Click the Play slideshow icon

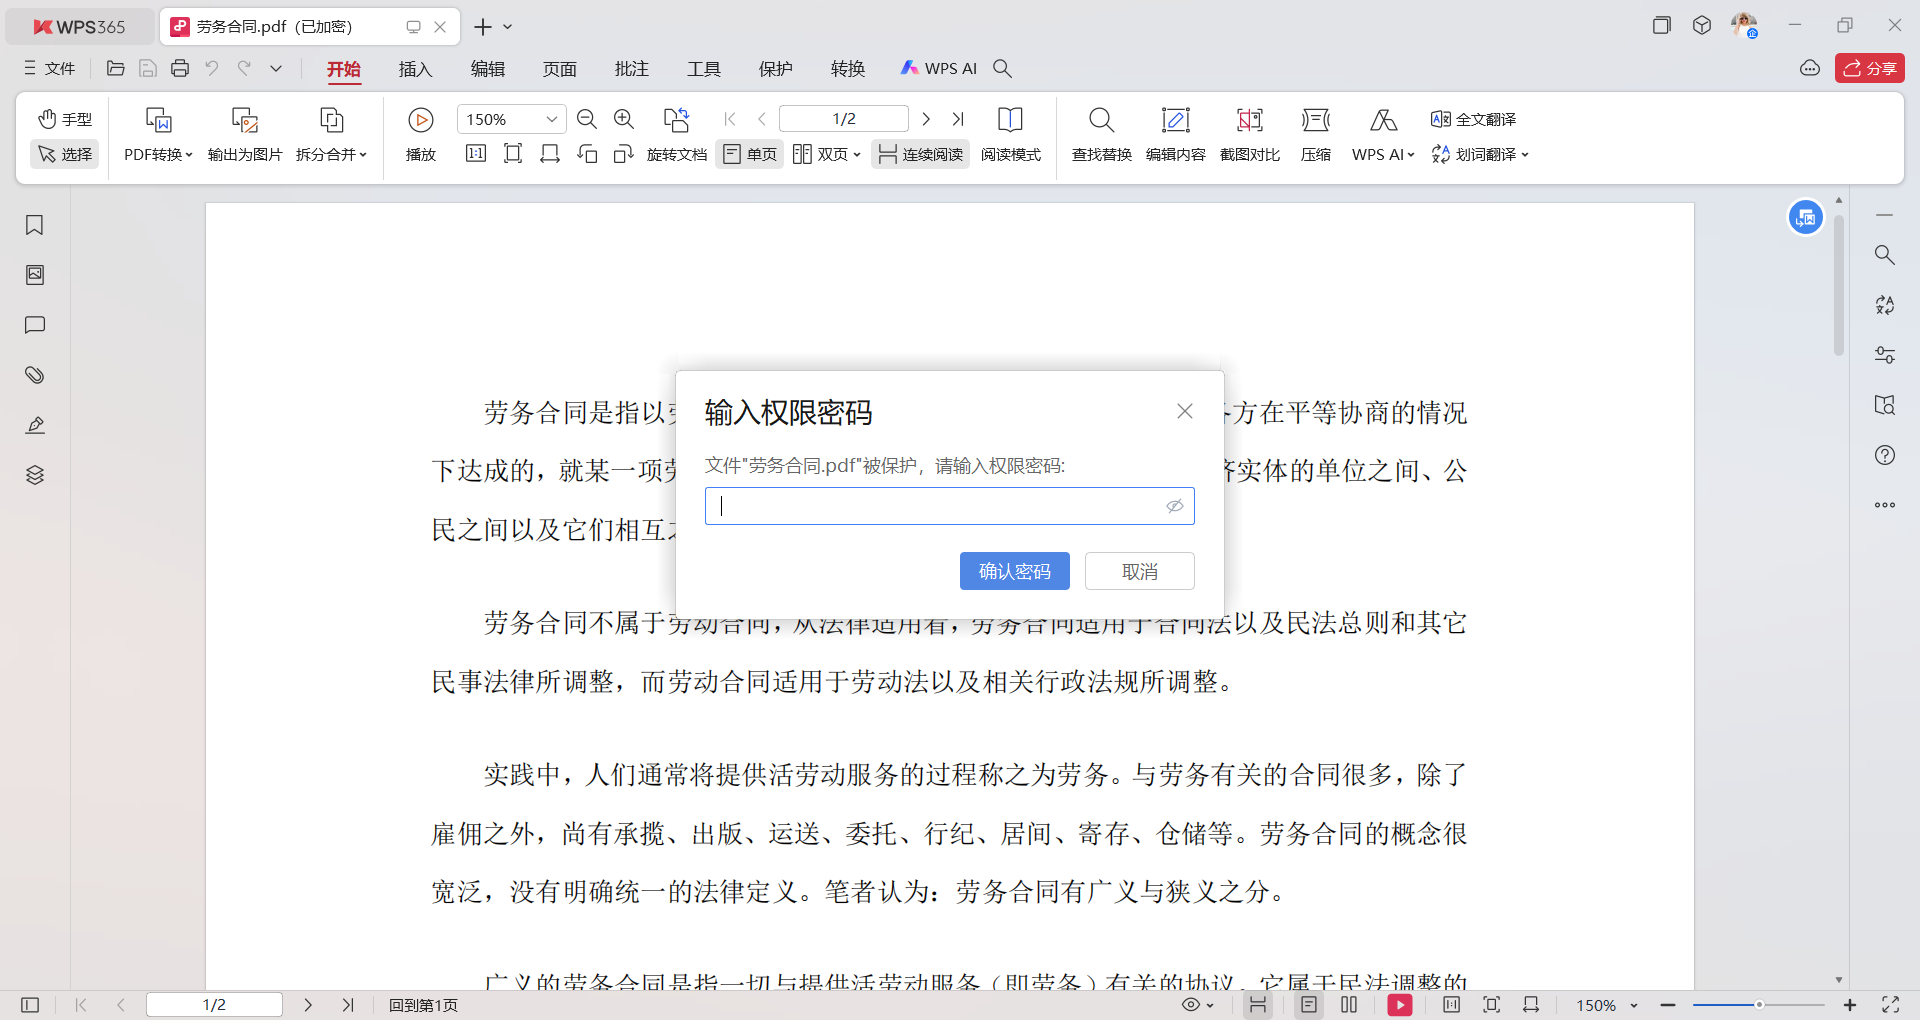point(420,121)
